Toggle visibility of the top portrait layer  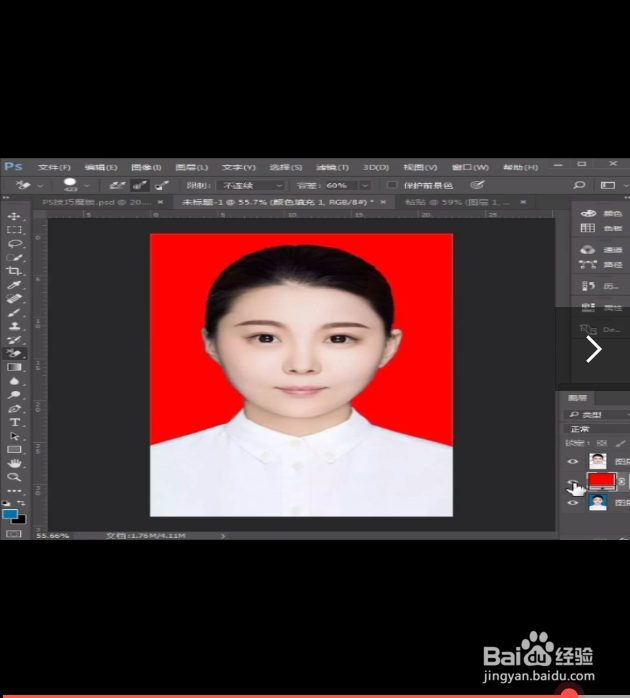573,462
